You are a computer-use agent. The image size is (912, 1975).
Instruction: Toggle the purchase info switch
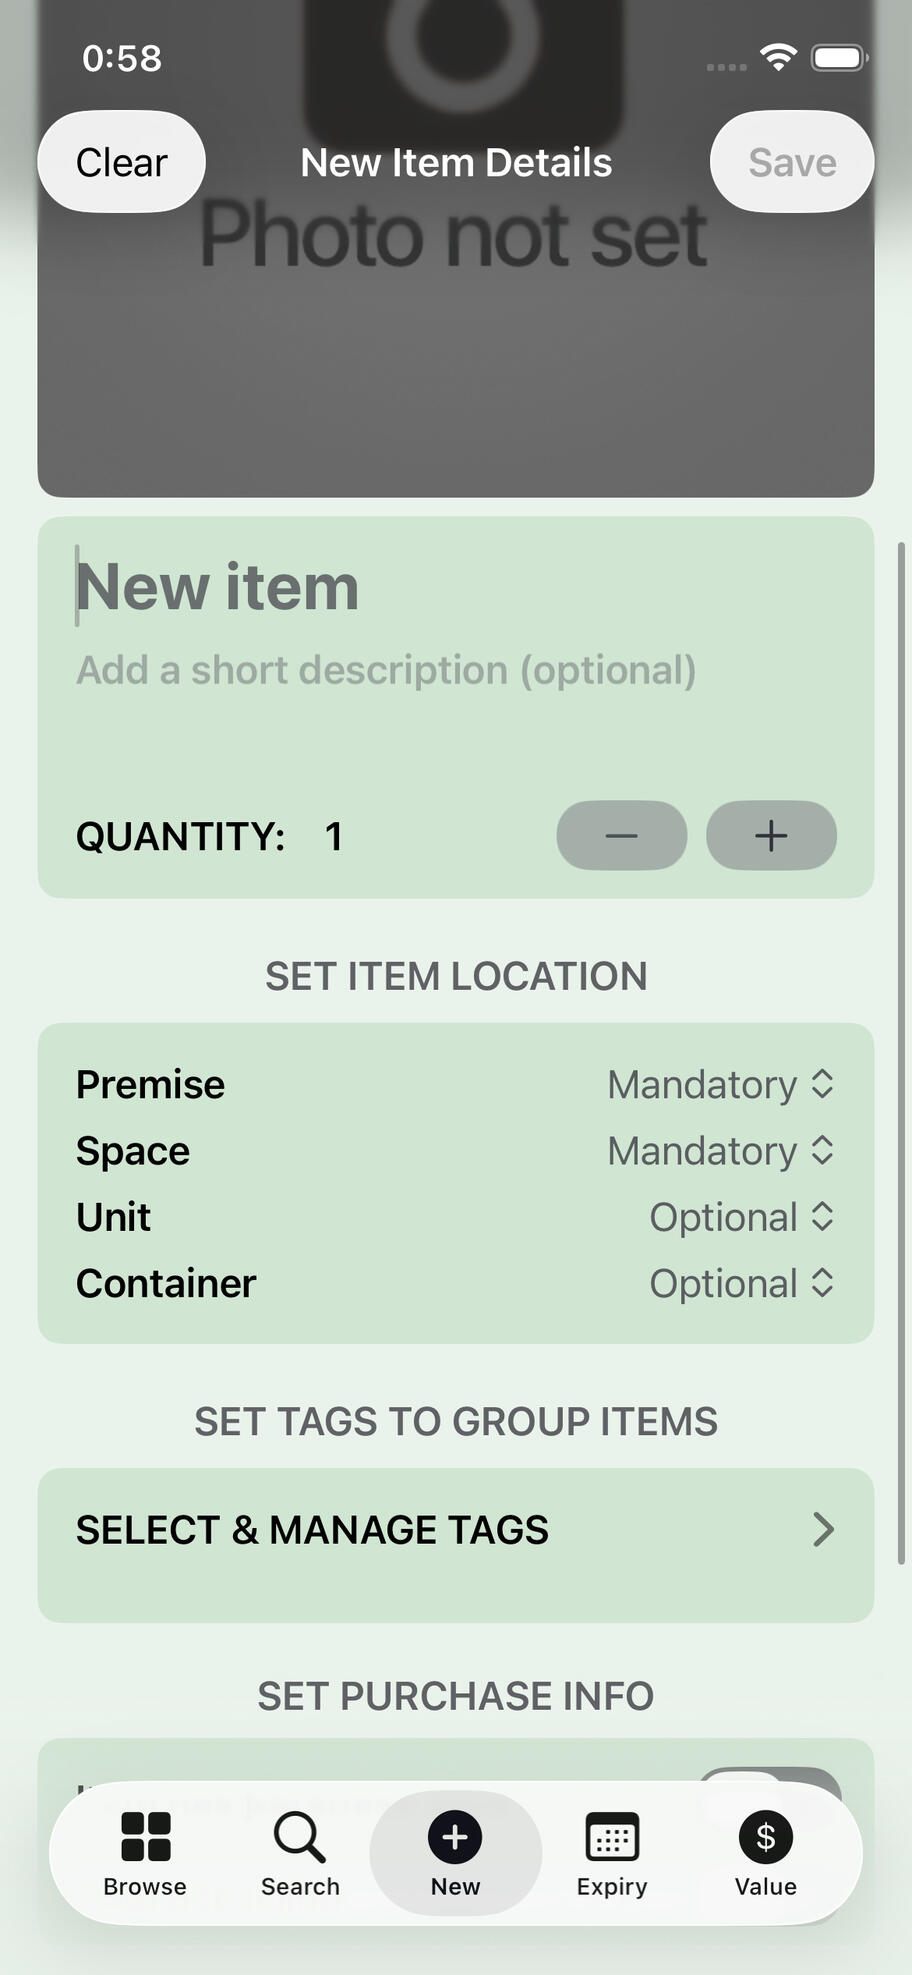[768, 1790]
